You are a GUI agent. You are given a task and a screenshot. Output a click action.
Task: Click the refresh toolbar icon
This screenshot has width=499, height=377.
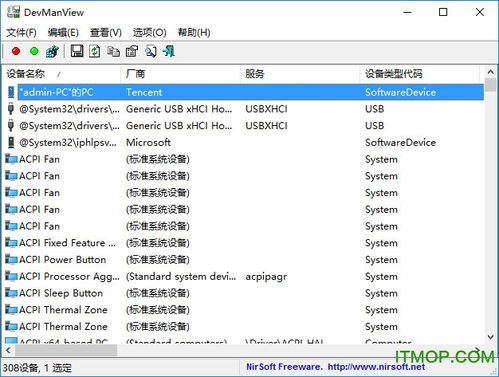[95, 51]
